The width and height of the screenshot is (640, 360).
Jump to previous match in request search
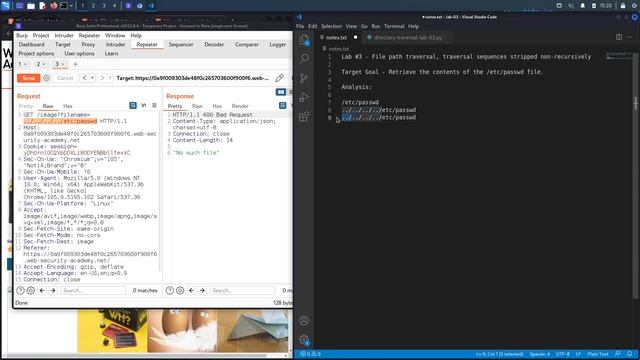pyautogui.click(x=42, y=290)
